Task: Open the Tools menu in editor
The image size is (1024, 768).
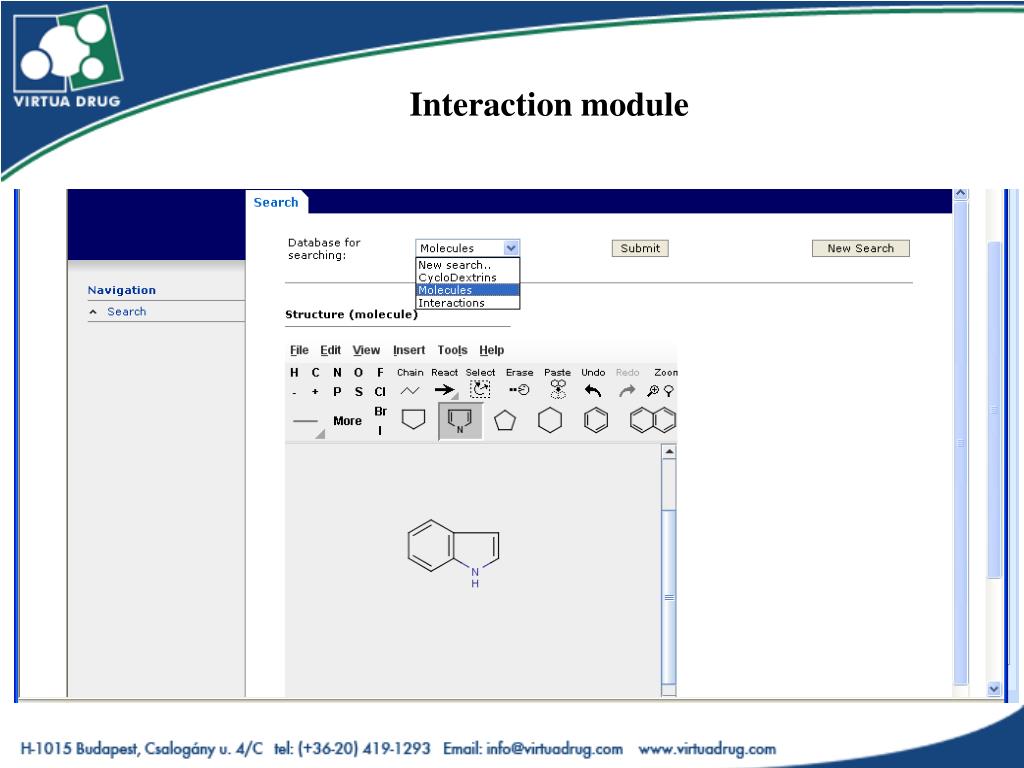Action: [452, 350]
